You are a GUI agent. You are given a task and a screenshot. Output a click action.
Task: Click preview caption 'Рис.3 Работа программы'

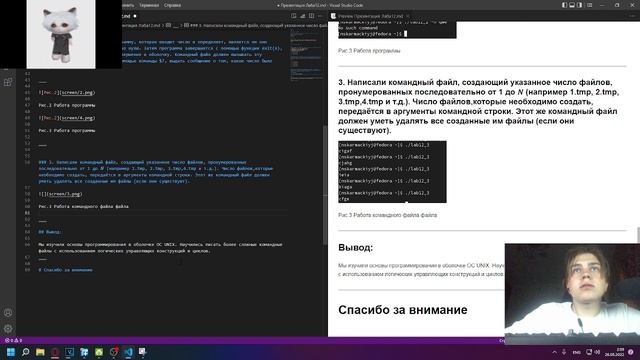(x=369, y=51)
